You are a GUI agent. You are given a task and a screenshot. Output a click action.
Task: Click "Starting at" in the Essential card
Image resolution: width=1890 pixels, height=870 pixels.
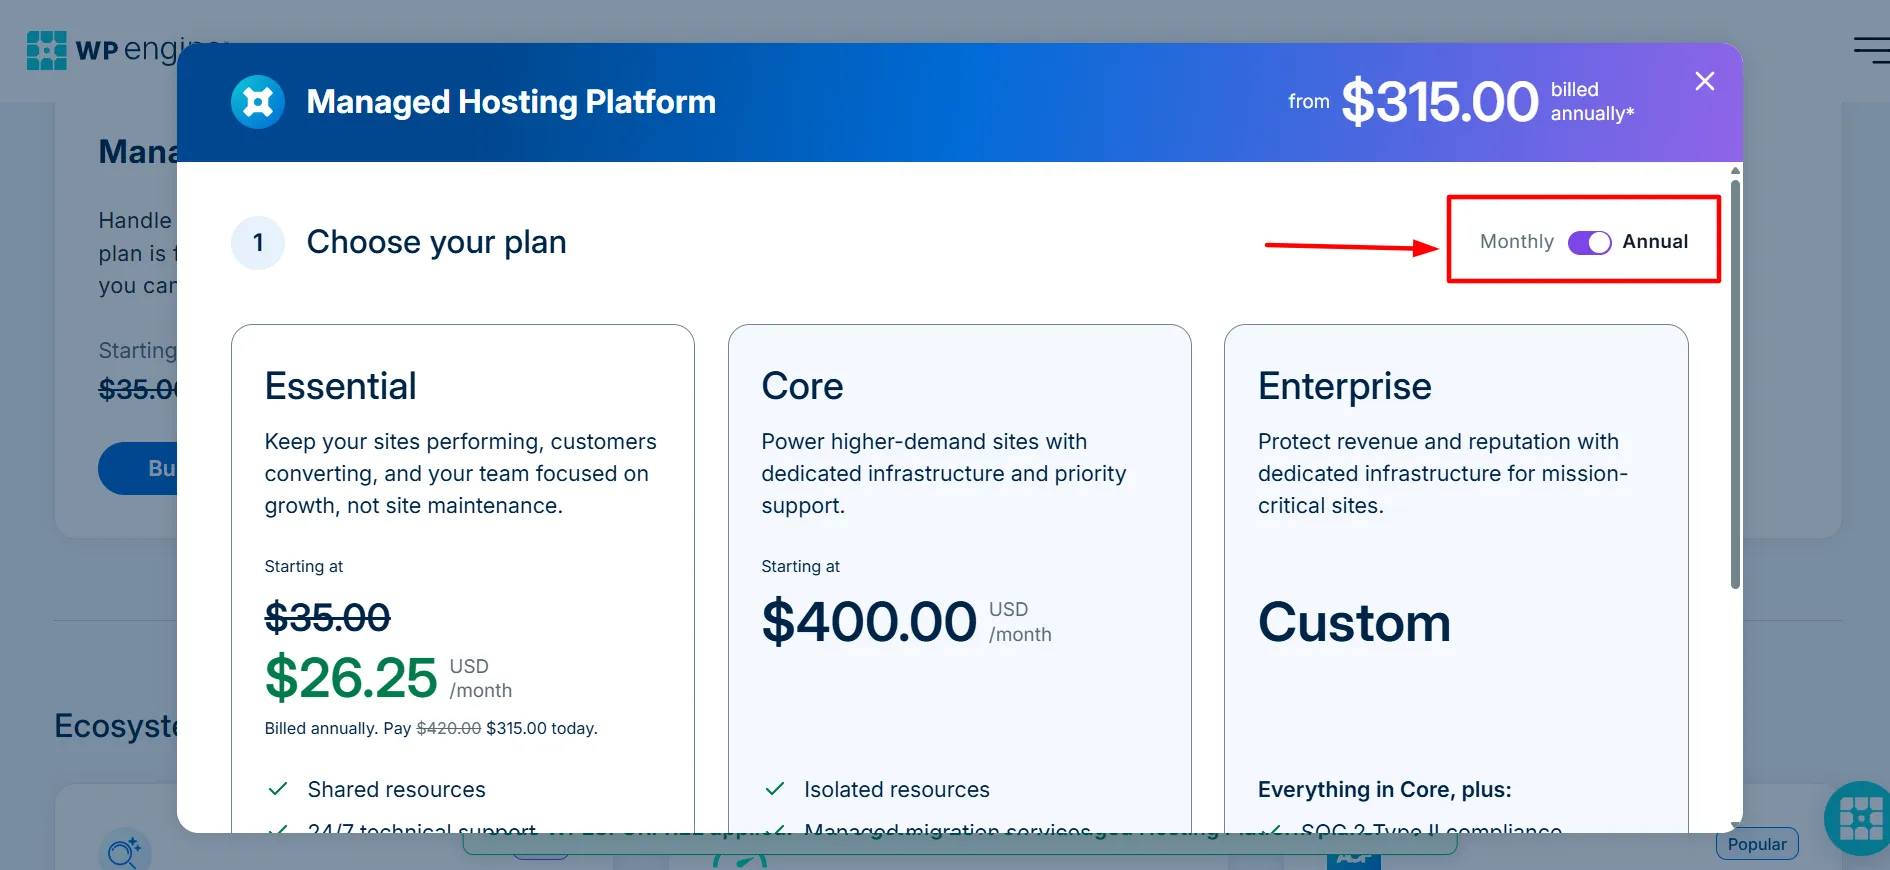304,567
